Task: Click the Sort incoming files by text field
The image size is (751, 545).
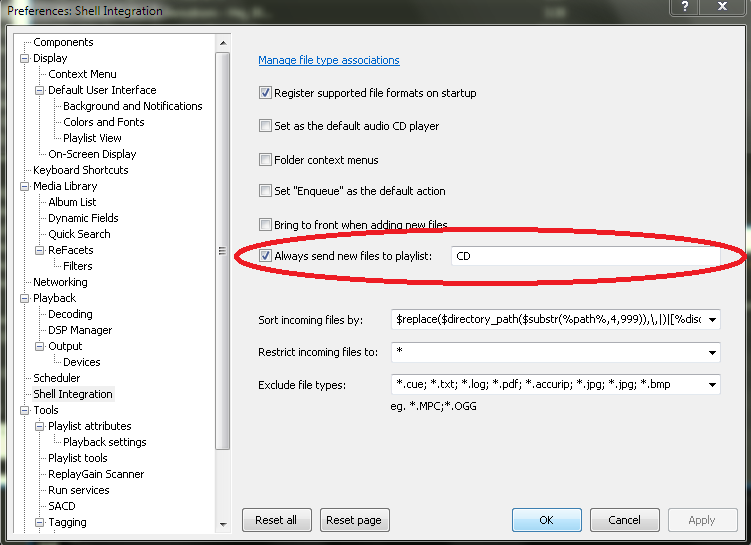Action: (548, 319)
